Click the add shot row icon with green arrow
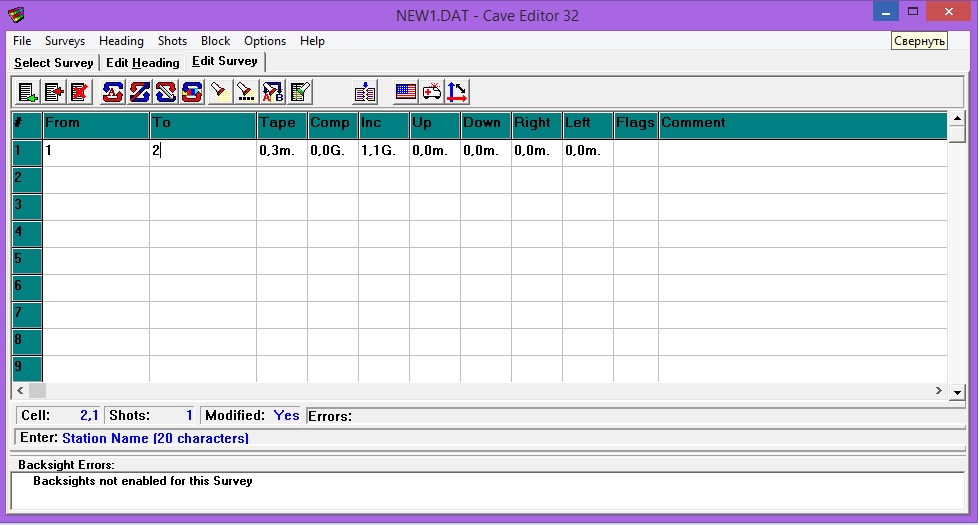This screenshot has height=525, width=978. coord(28,93)
